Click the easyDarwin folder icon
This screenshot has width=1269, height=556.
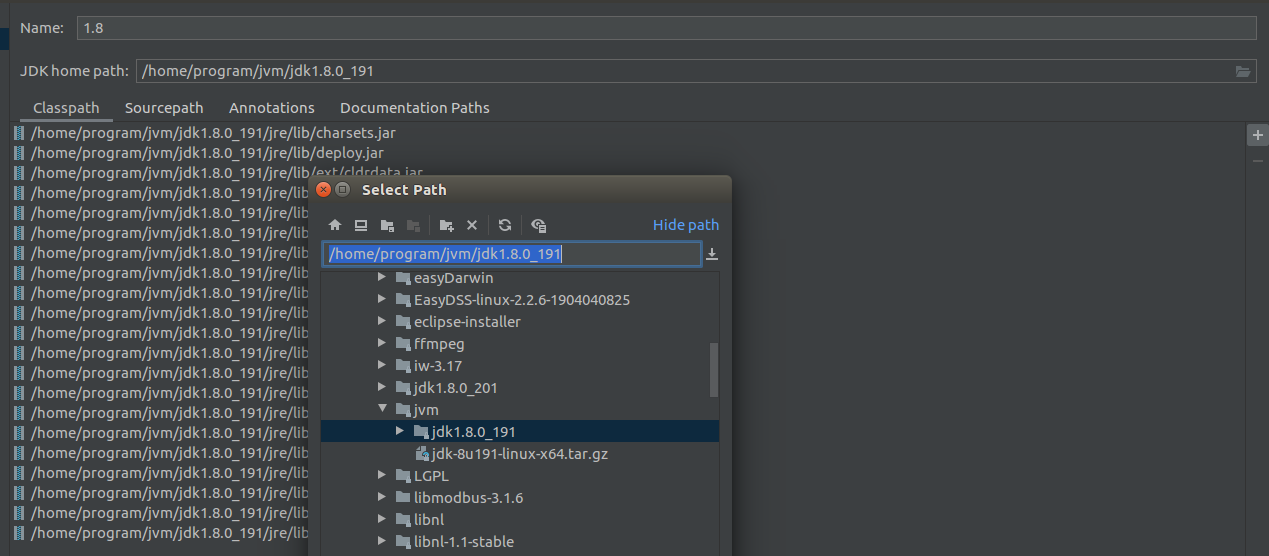coord(403,278)
